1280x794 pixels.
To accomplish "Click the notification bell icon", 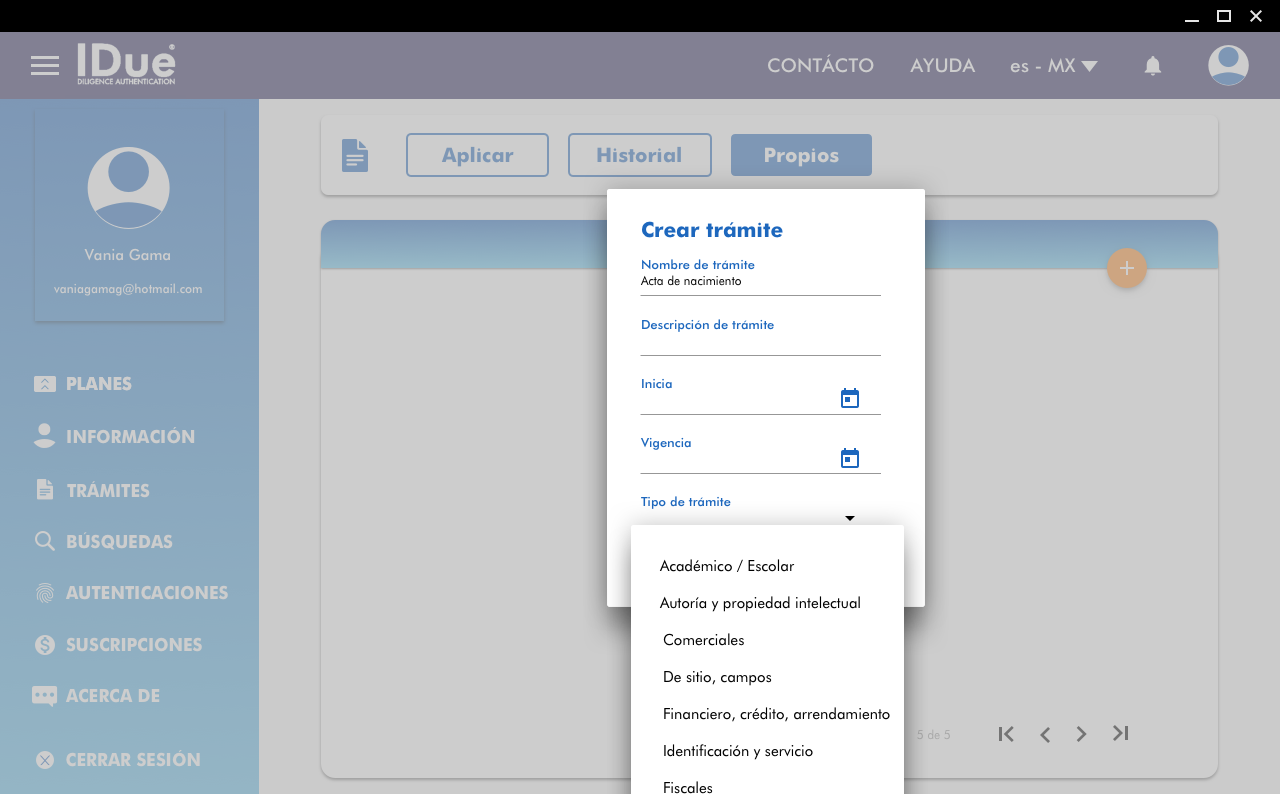I will tap(1153, 66).
